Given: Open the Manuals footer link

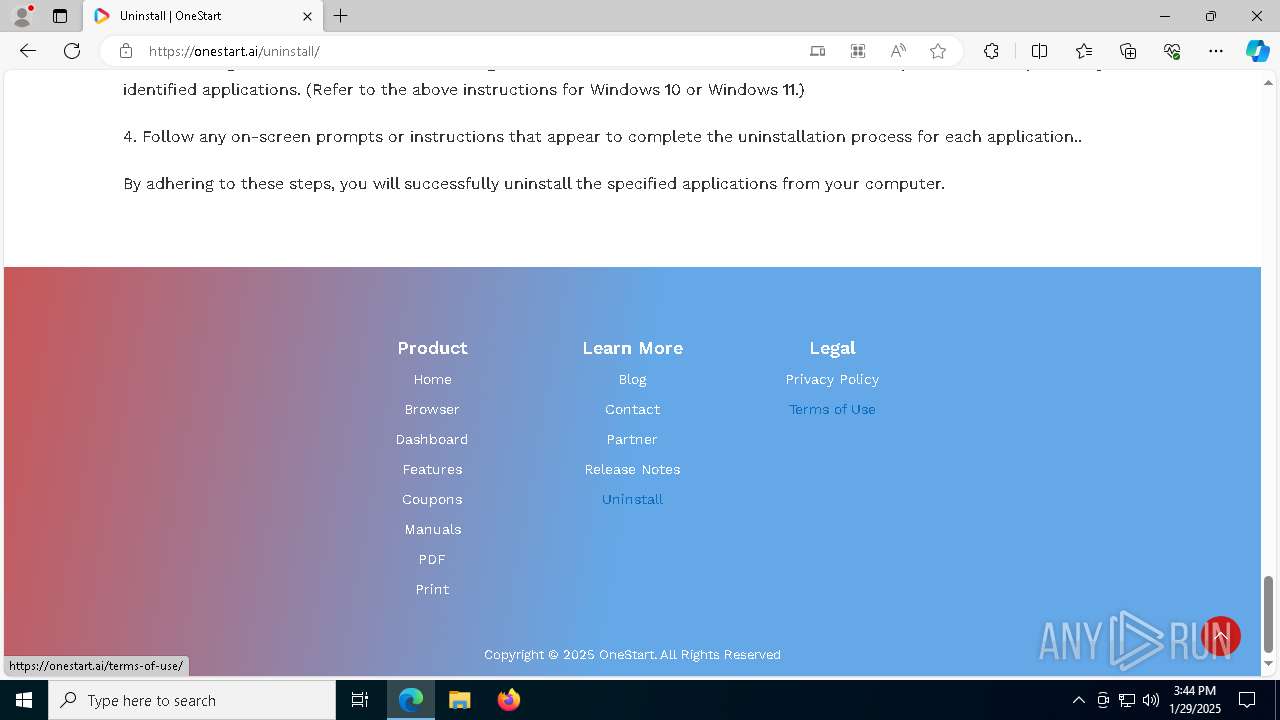Looking at the screenshot, I should 432,529.
